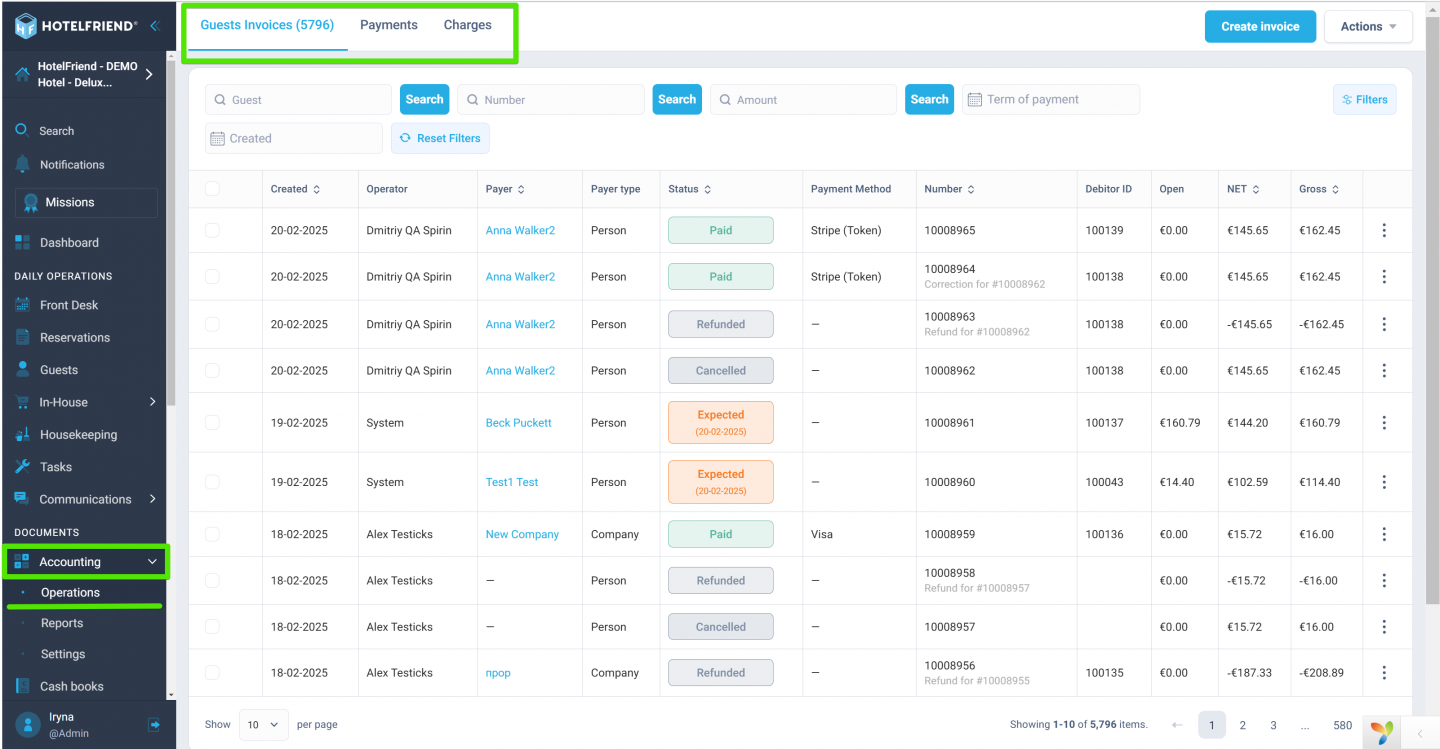Open Operations under Accounting
The height and width of the screenshot is (749, 1440).
(70, 593)
